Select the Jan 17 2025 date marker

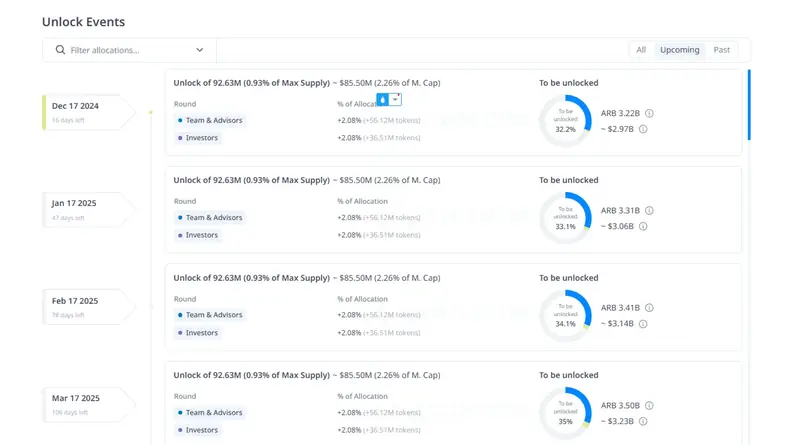tap(88, 209)
